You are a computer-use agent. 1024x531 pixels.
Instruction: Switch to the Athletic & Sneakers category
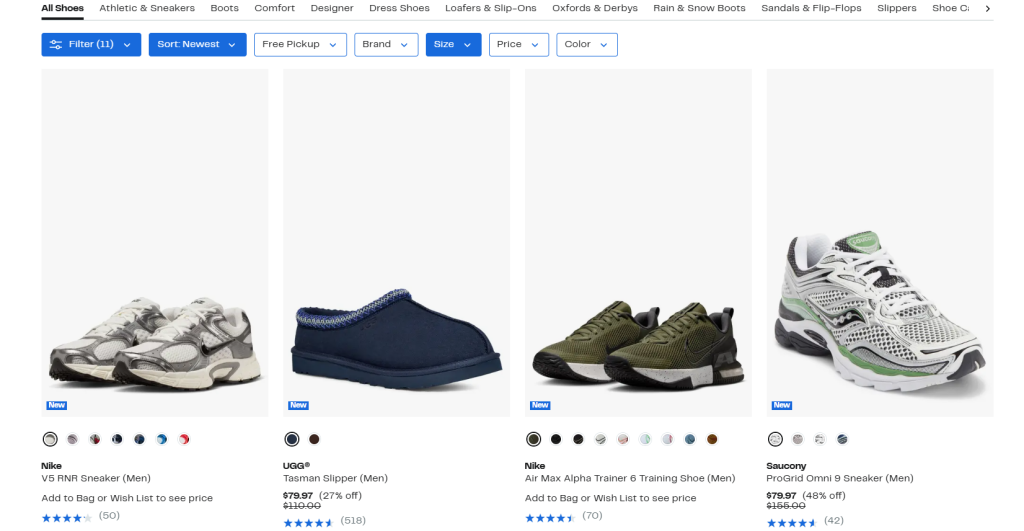pyautogui.click(x=147, y=8)
